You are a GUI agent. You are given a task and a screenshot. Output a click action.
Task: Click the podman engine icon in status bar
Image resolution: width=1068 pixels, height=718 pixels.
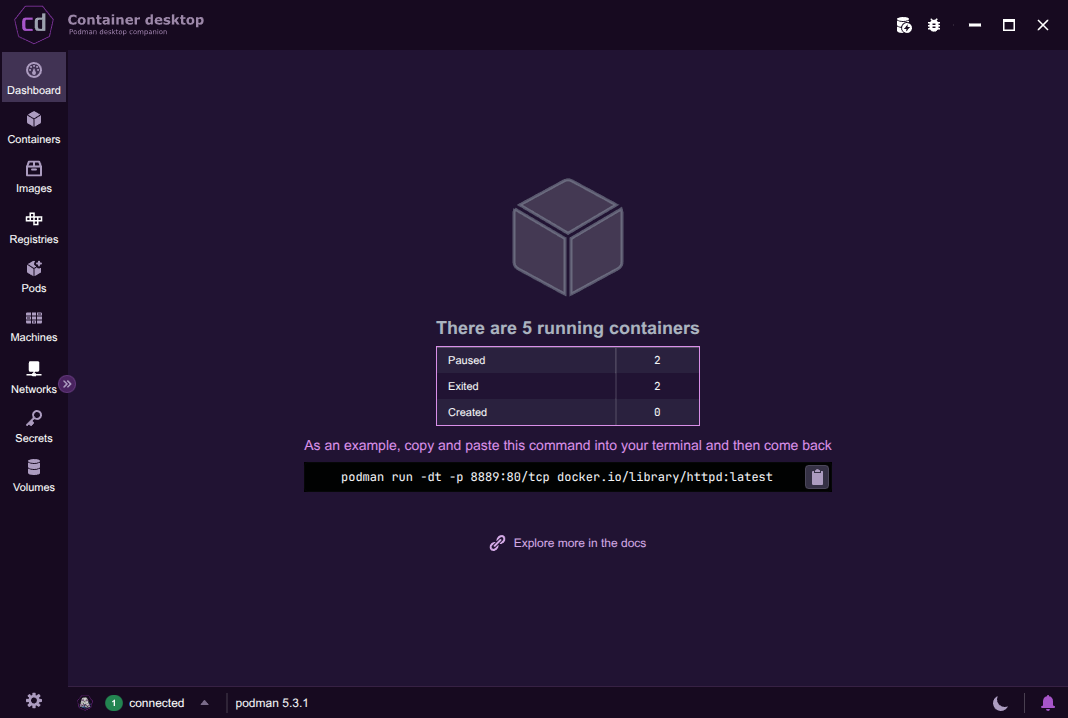(x=84, y=703)
